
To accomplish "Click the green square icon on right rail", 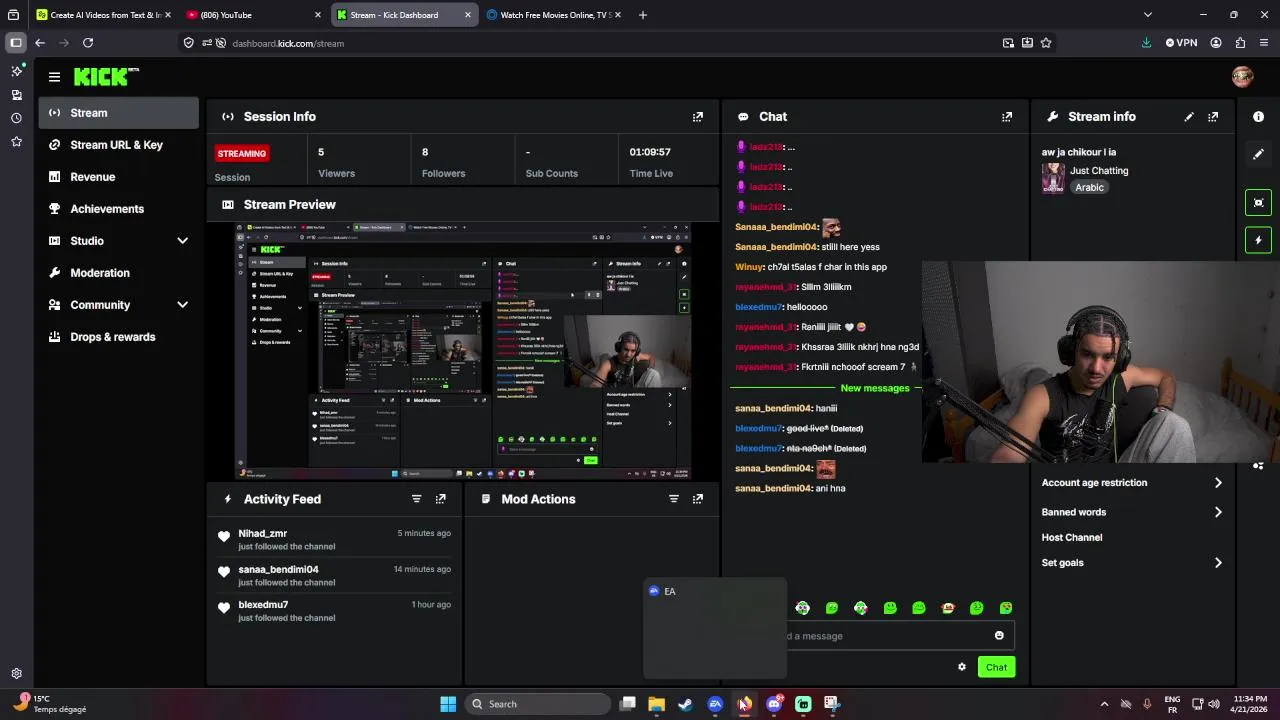I will (x=1258, y=203).
